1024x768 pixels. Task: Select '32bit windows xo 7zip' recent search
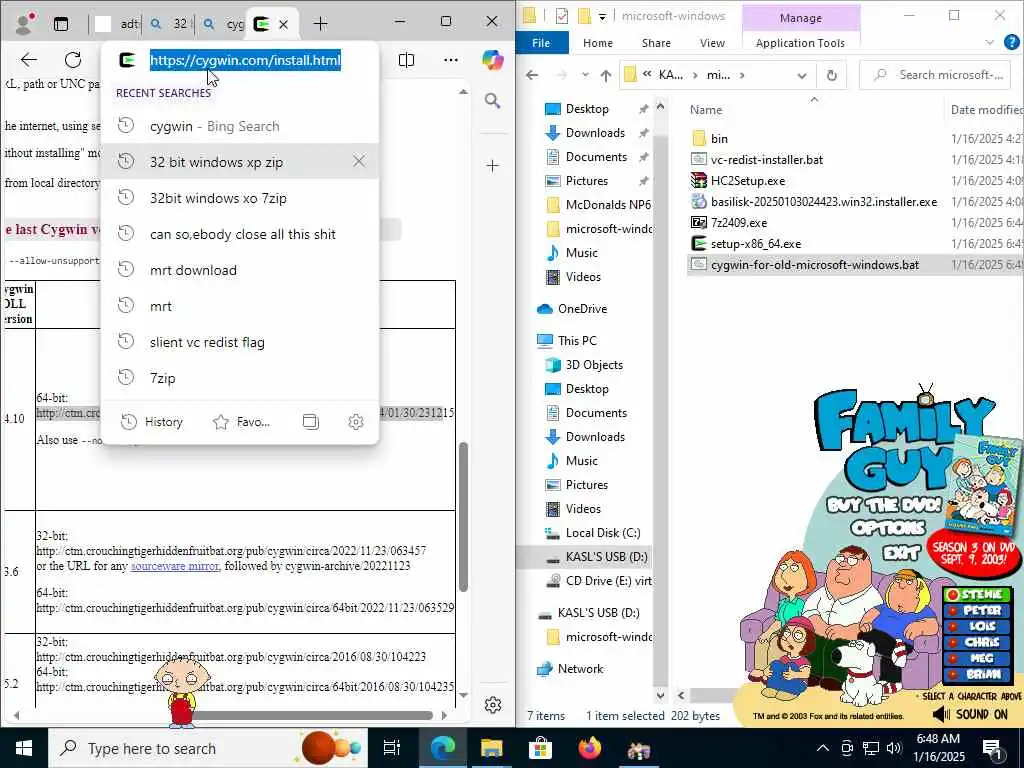click(240, 198)
